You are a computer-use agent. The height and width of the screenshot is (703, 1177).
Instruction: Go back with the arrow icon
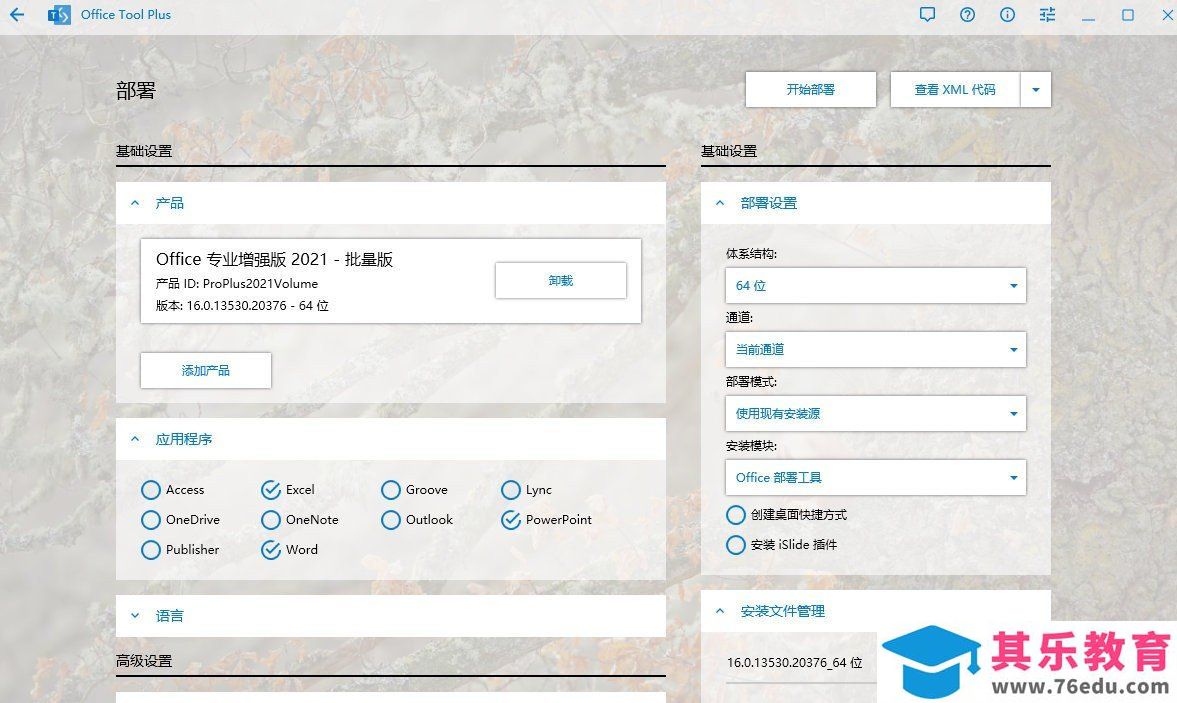click(17, 14)
